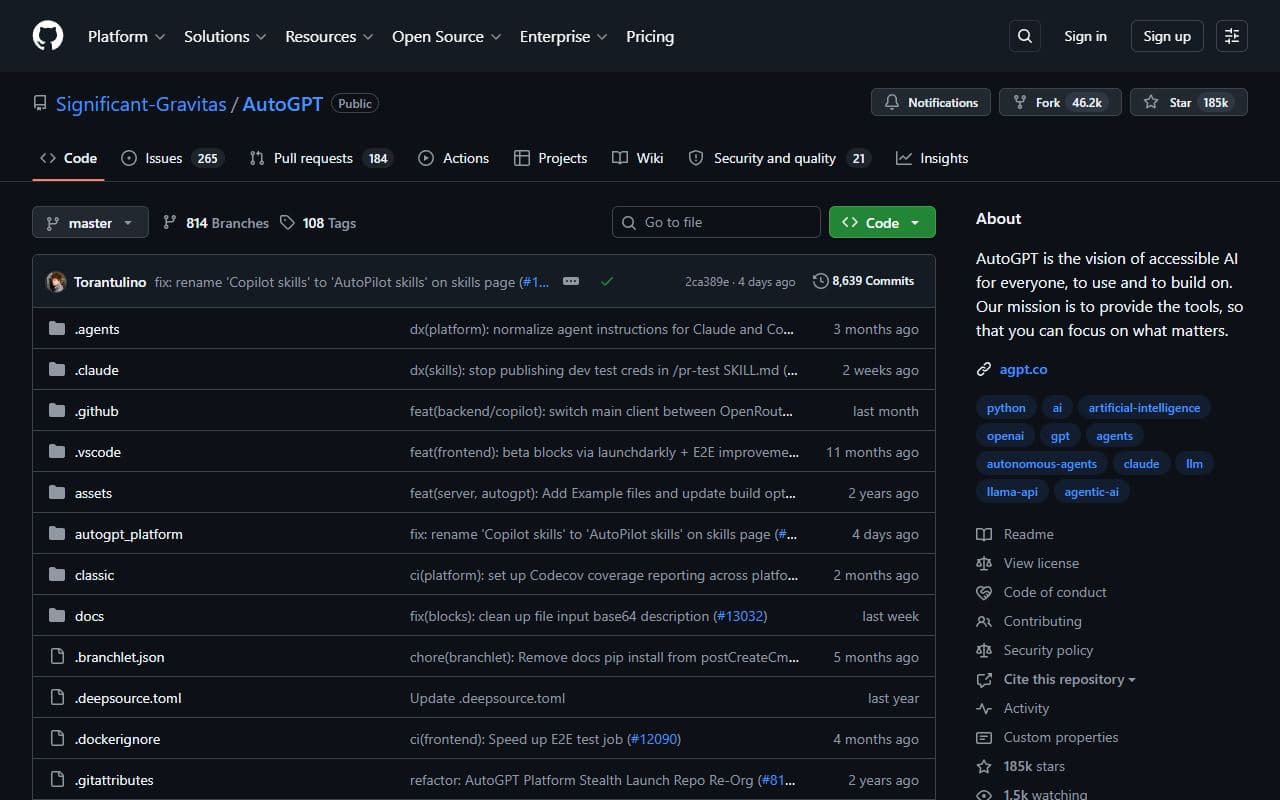Click the autogpt_platform folder icon

[57, 534]
